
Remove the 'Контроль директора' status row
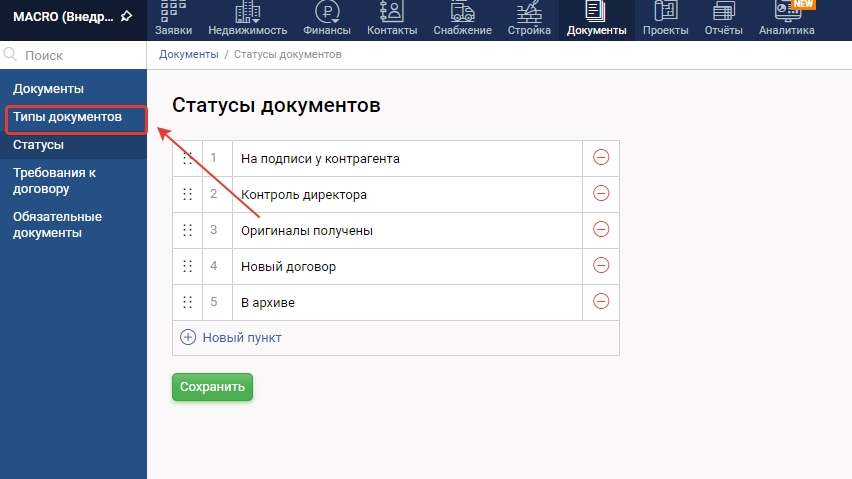coord(601,194)
